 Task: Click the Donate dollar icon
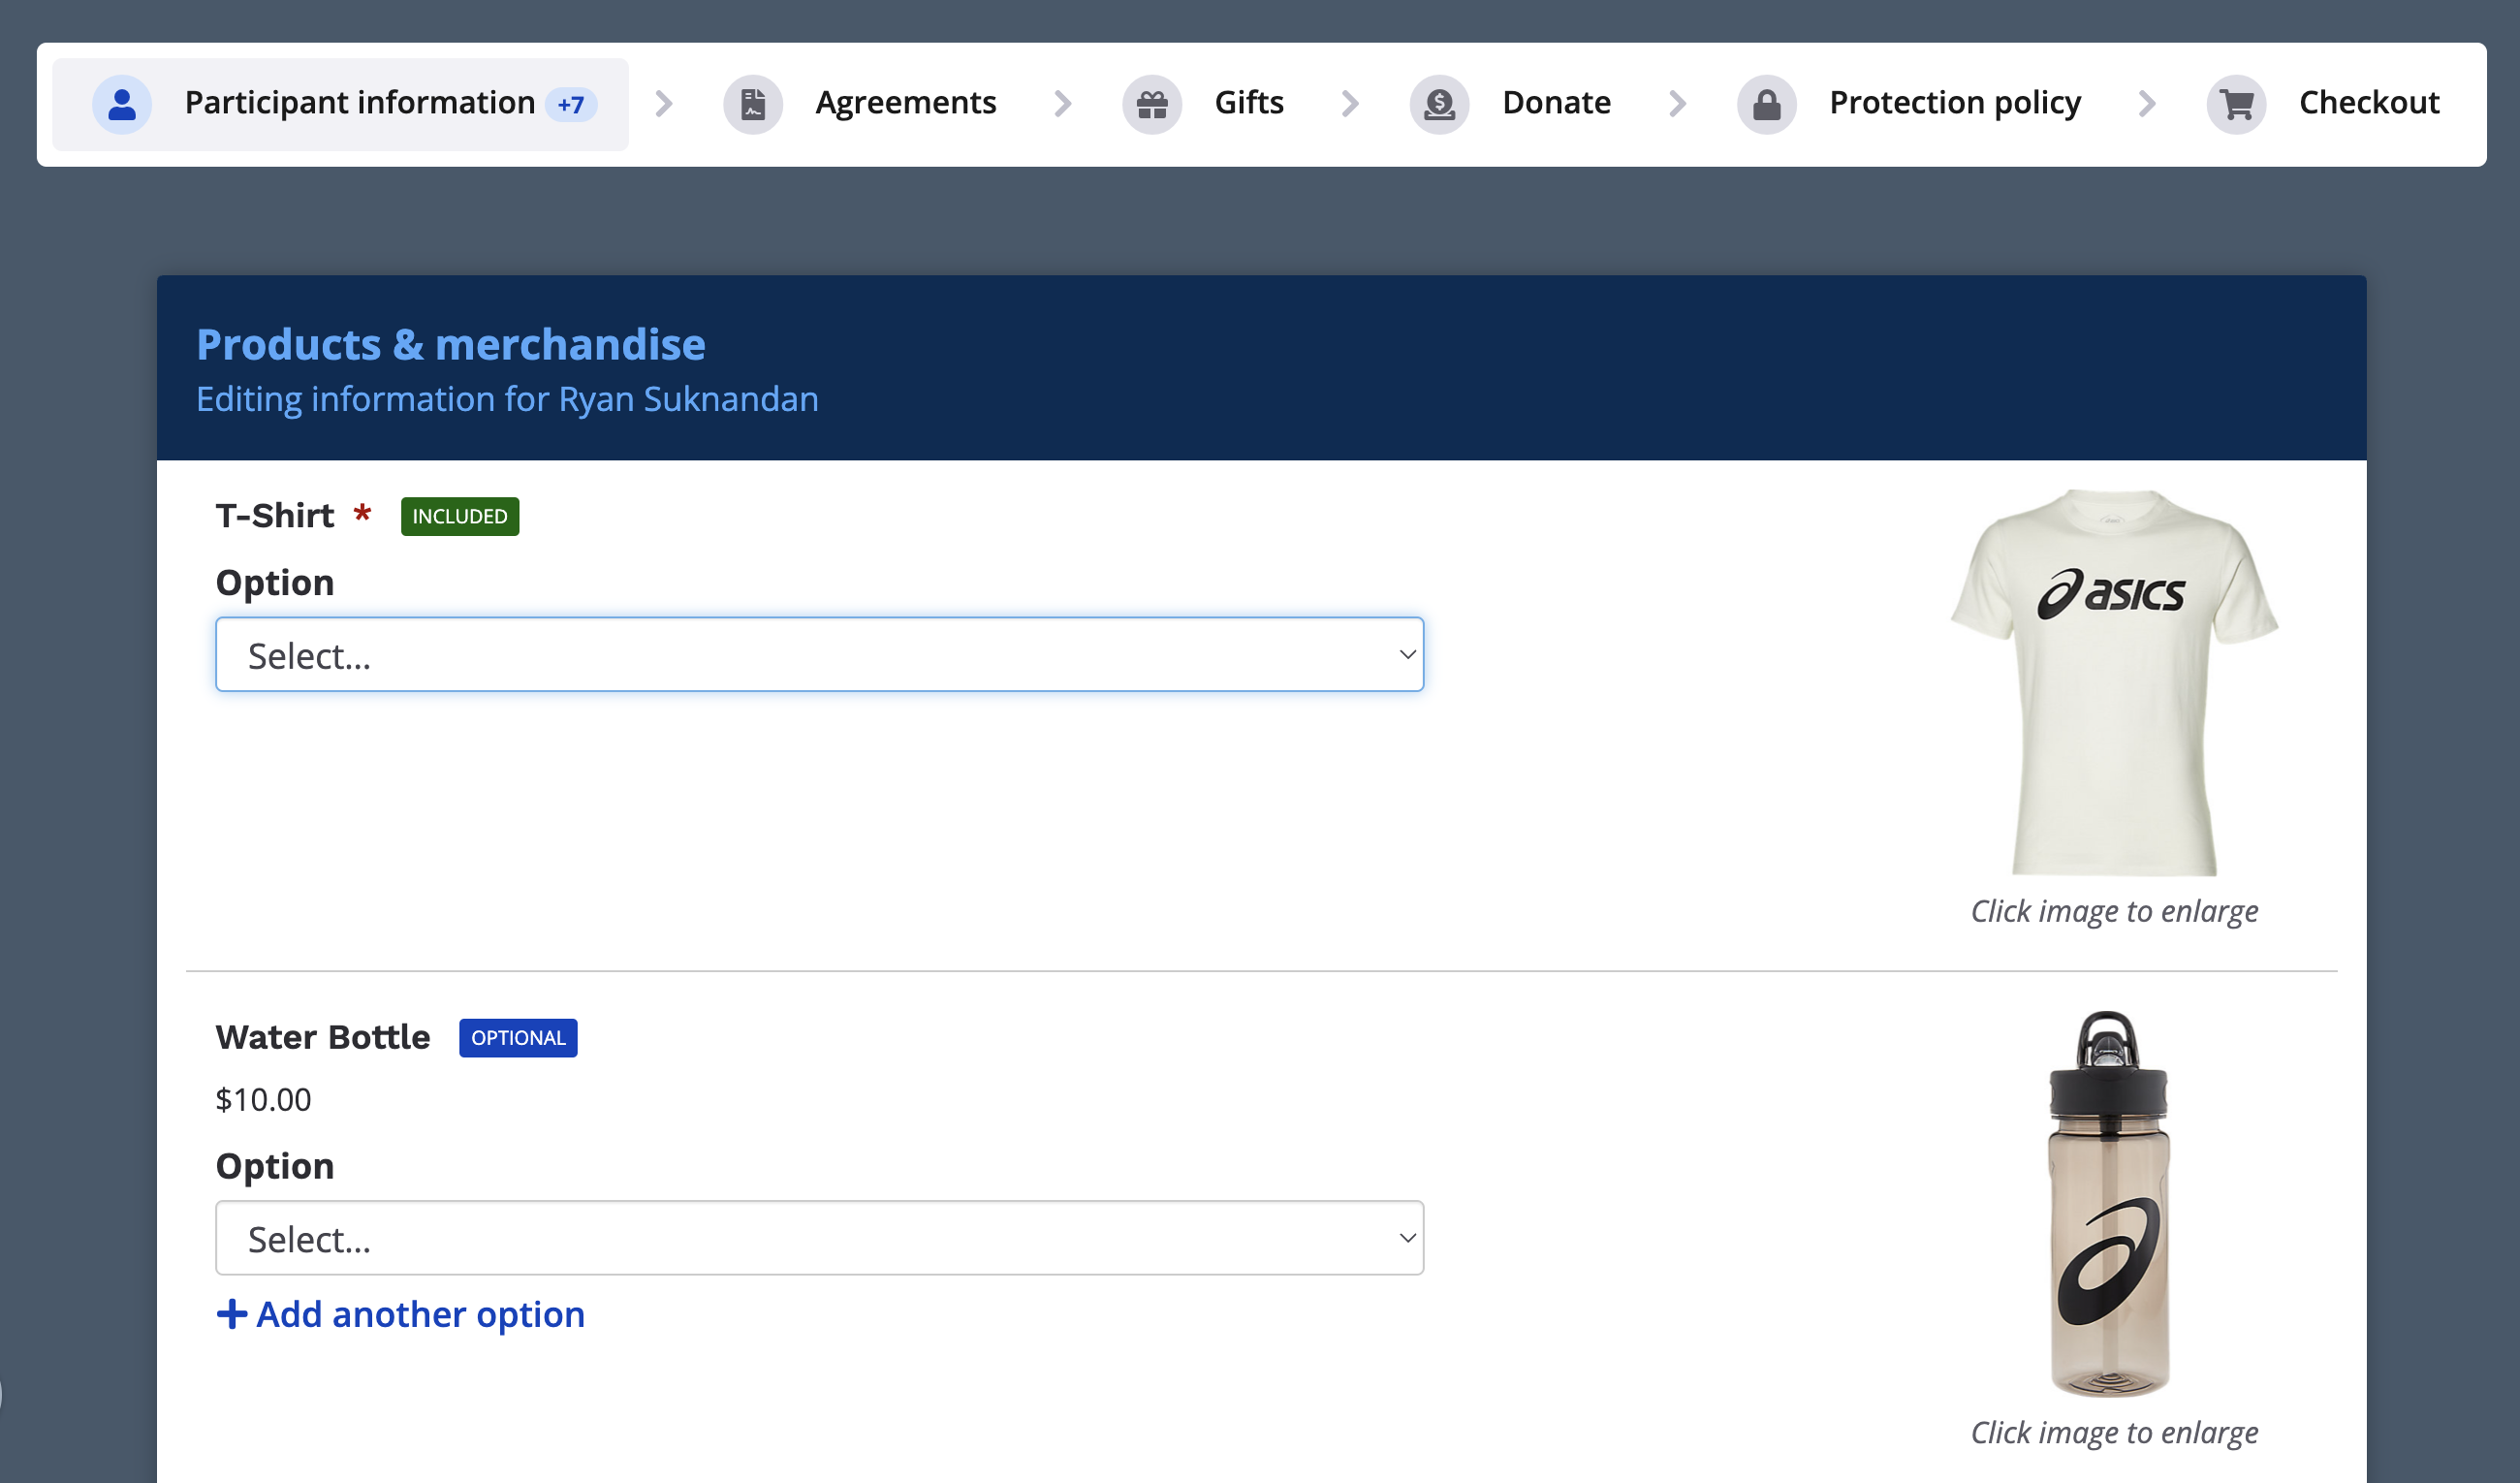[x=1439, y=104]
